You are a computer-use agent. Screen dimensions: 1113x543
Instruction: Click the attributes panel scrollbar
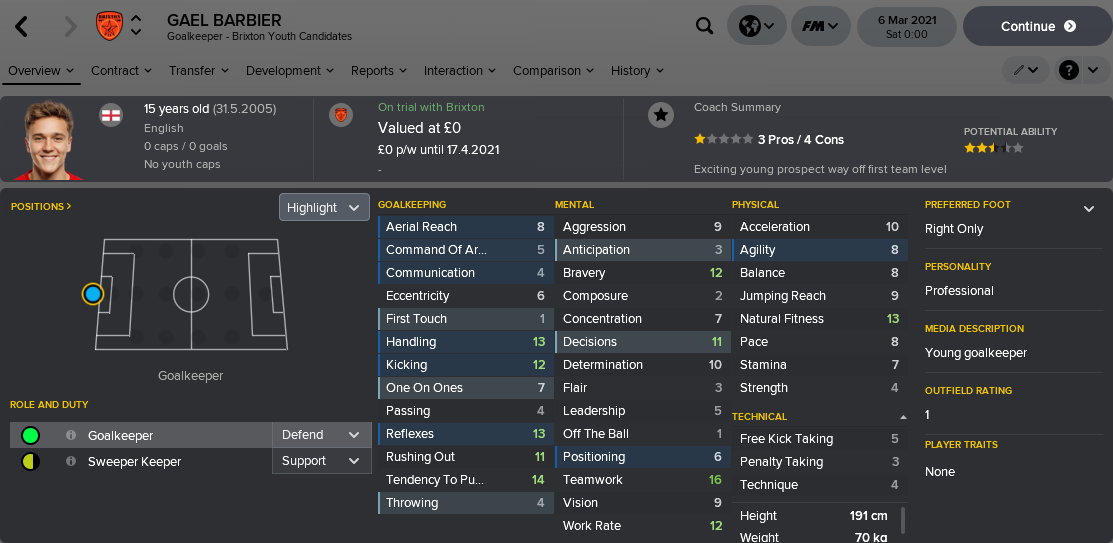pos(903,520)
